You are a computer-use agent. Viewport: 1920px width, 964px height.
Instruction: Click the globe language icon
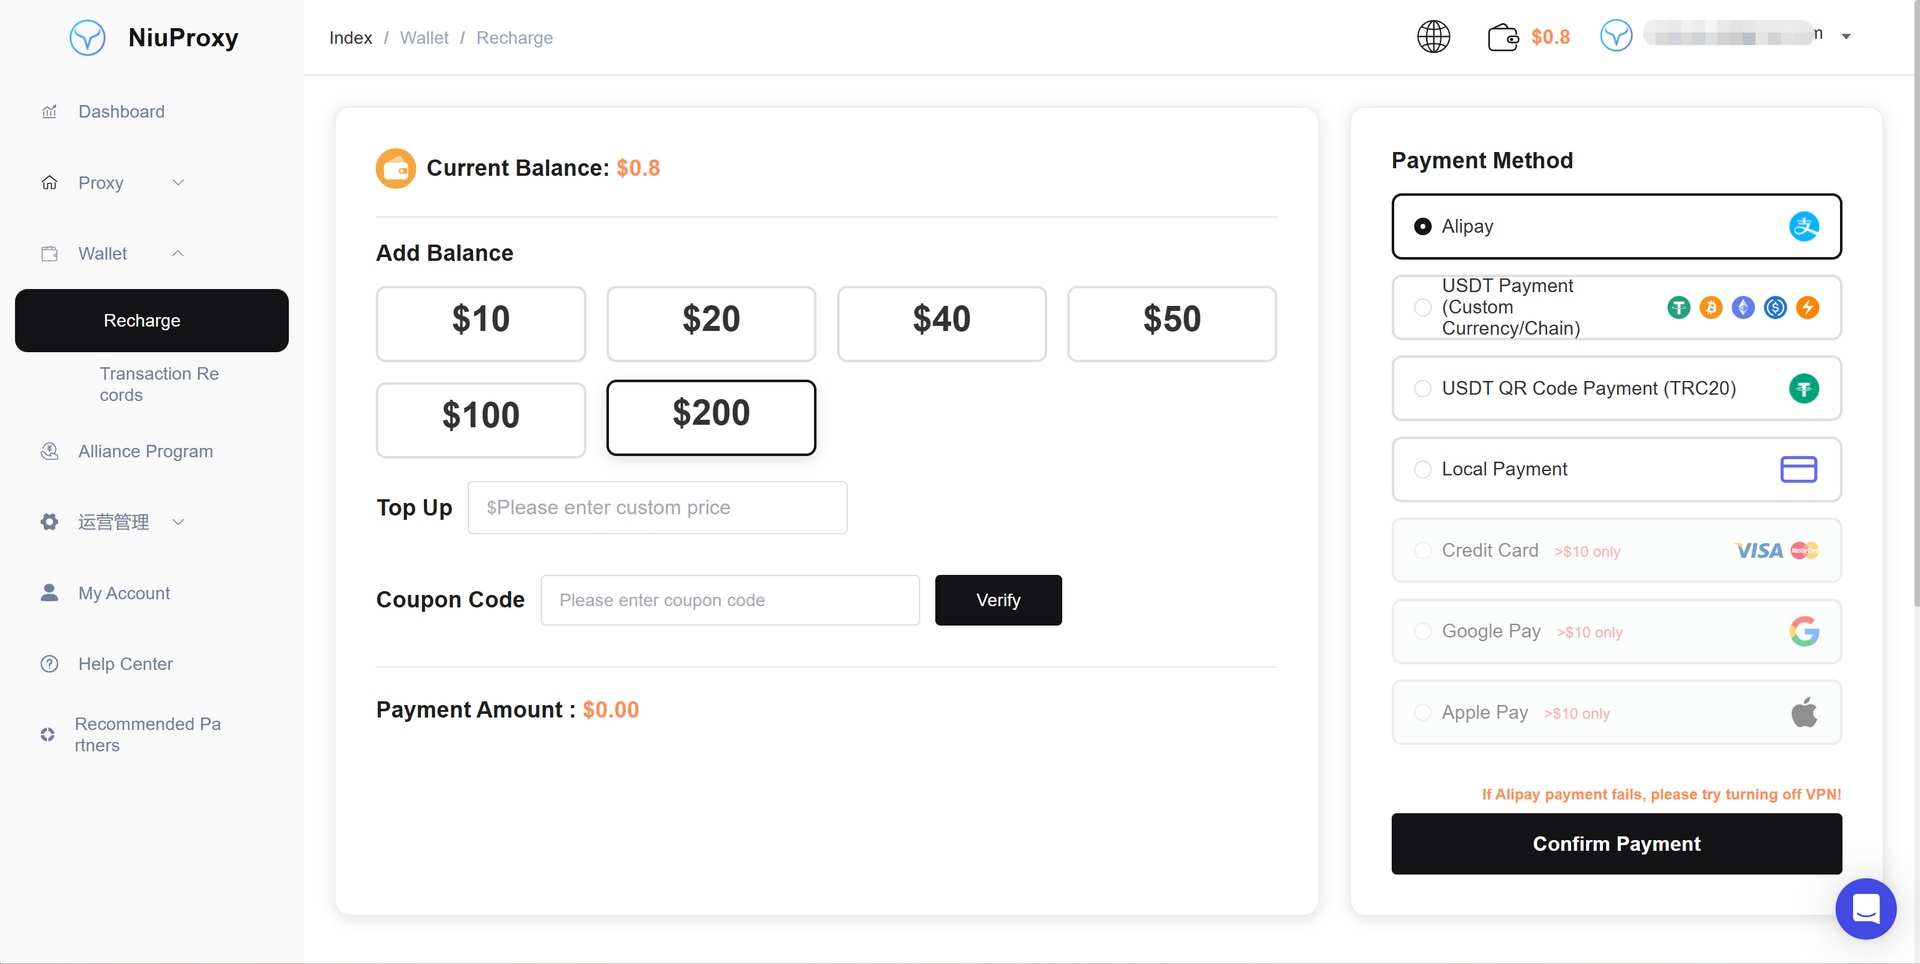click(x=1433, y=37)
